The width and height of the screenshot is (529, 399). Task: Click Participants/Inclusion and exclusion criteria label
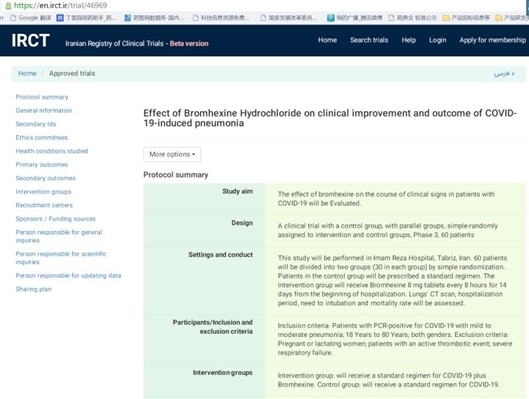pos(213,327)
